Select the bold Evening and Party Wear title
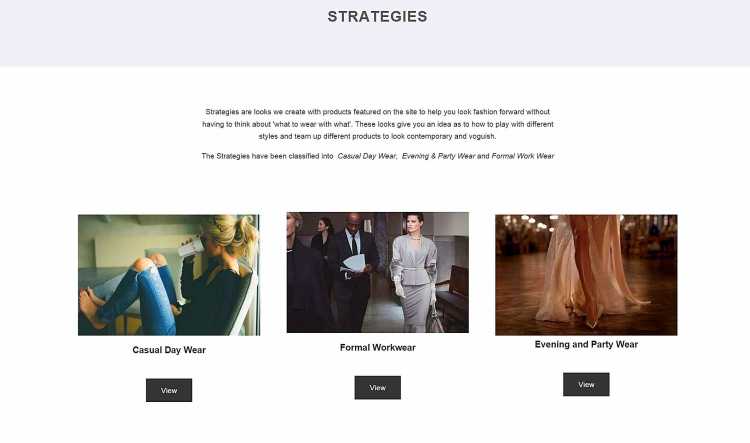 pos(586,344)
